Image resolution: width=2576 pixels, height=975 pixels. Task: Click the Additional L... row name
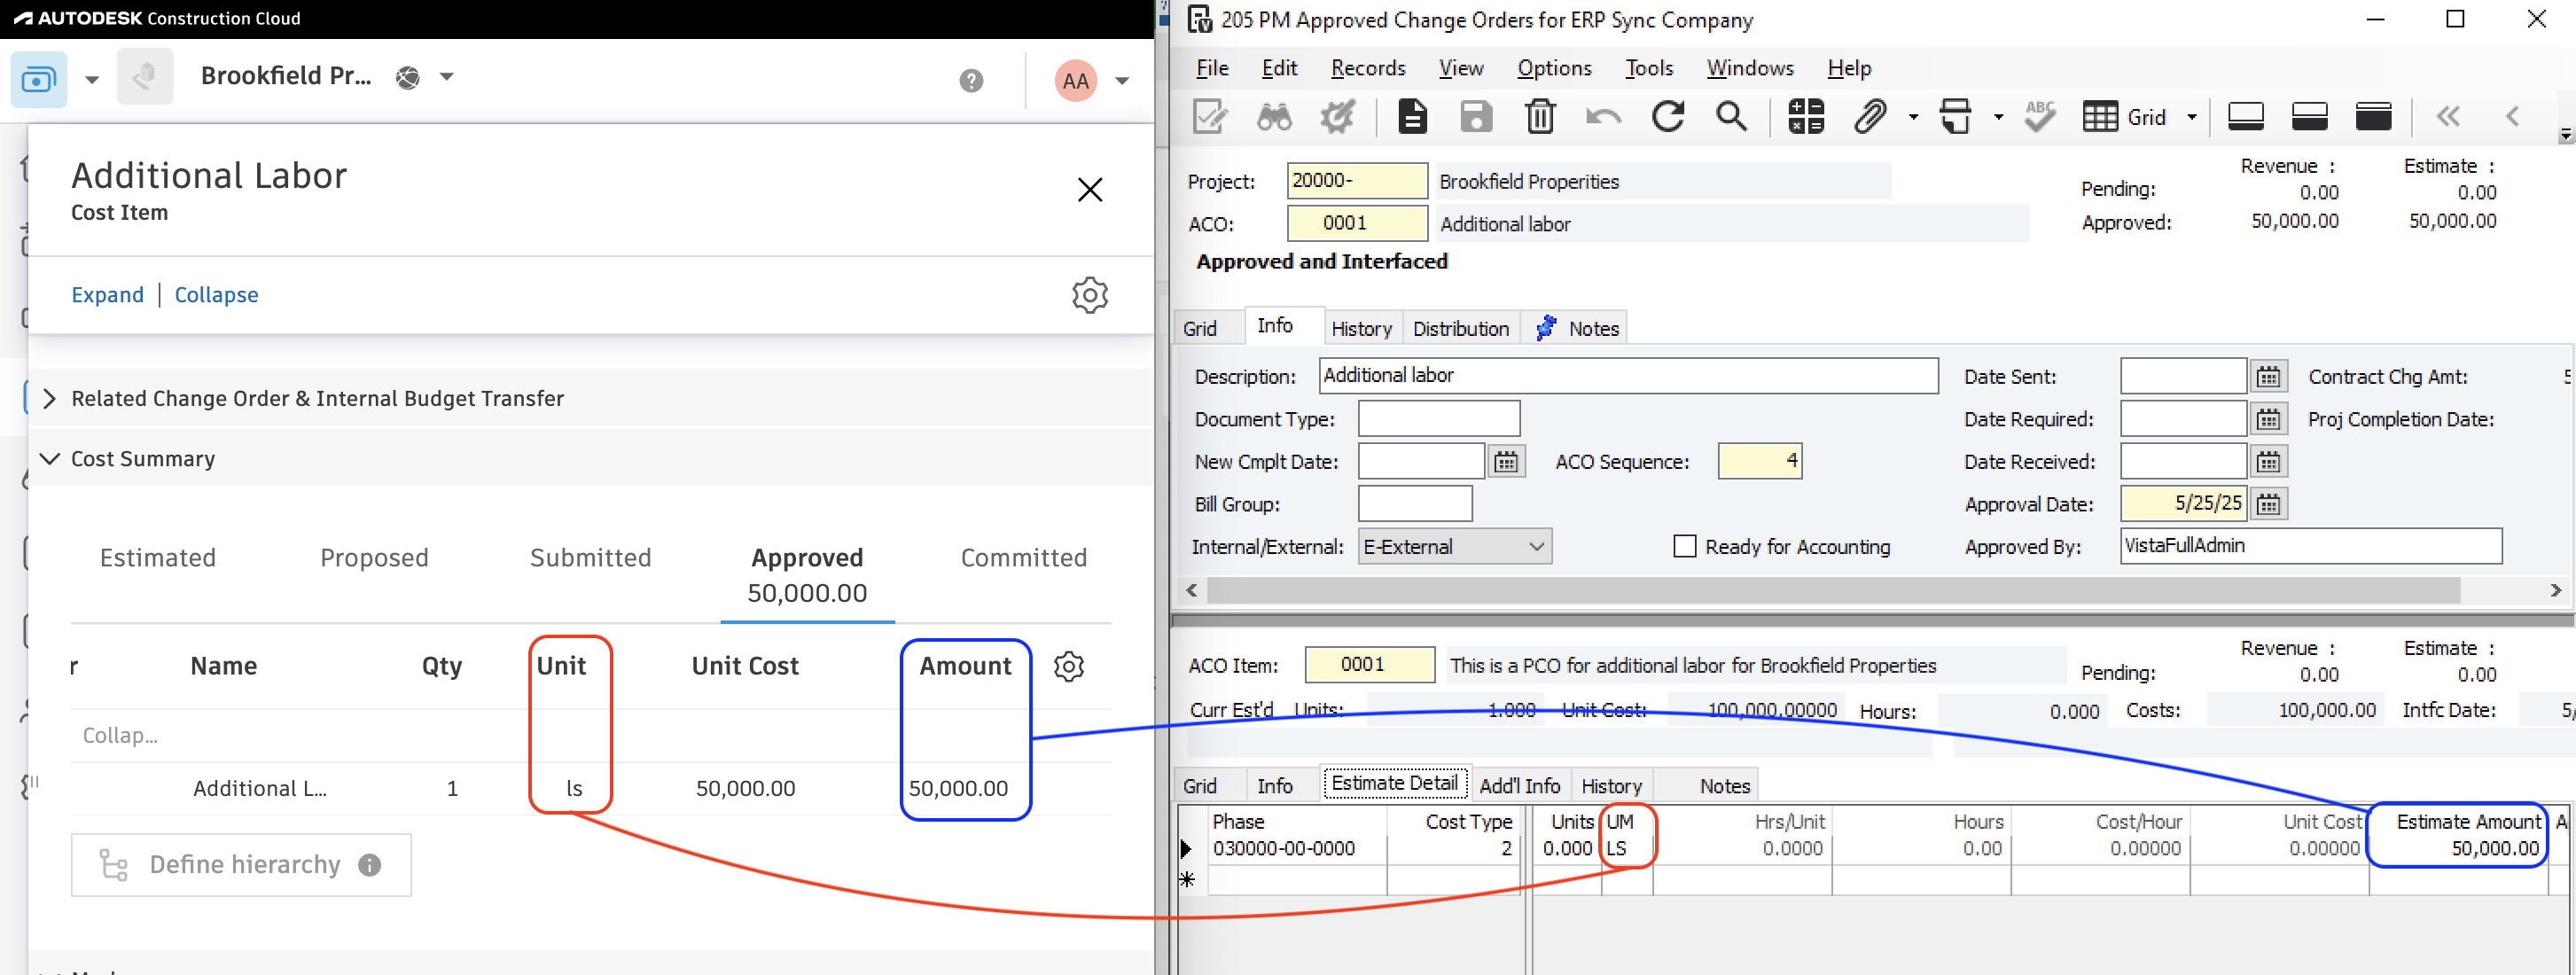260,789
